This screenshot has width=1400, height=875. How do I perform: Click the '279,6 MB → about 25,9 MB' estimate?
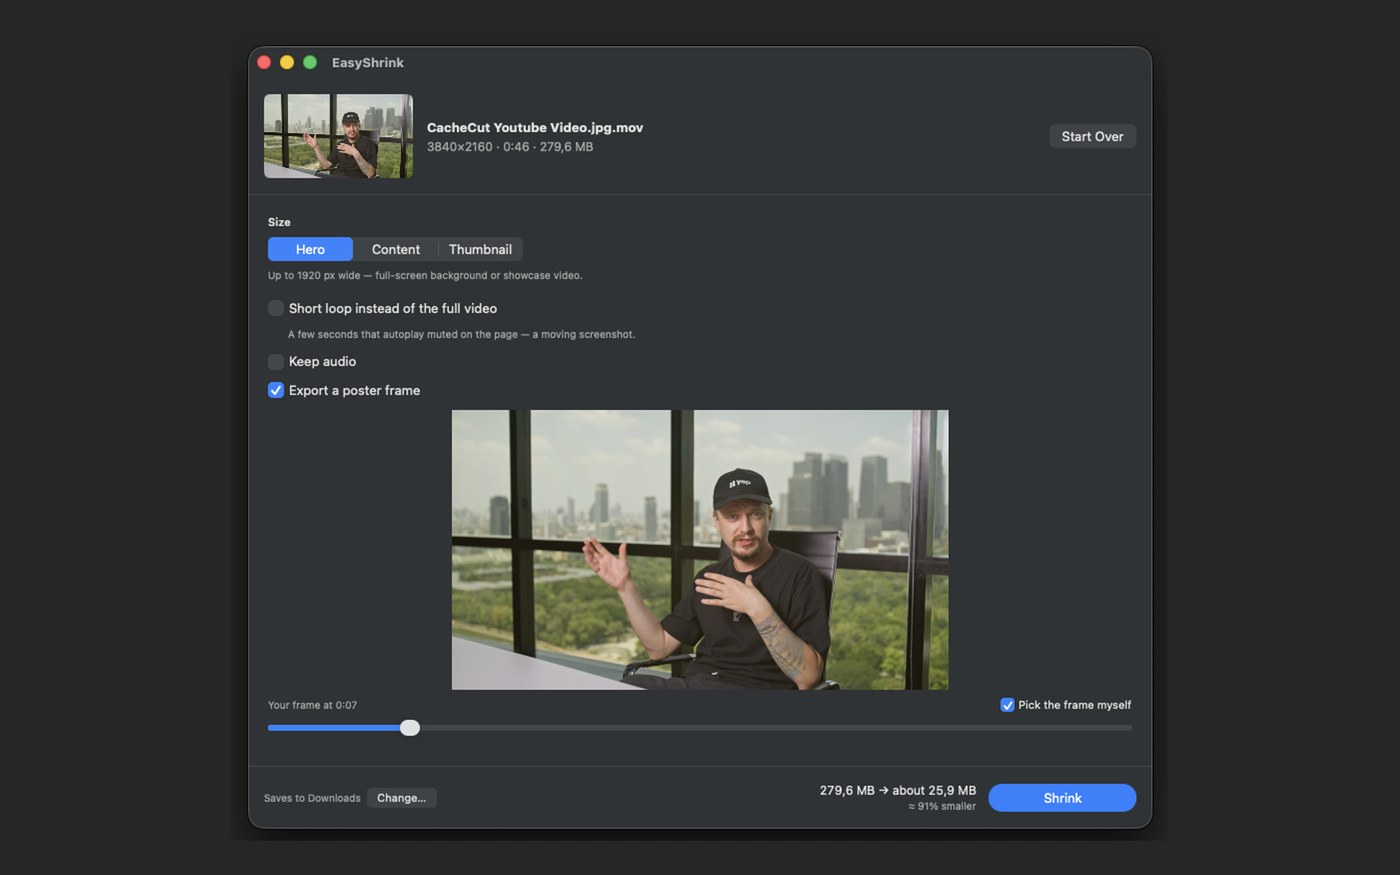[898, 790]
